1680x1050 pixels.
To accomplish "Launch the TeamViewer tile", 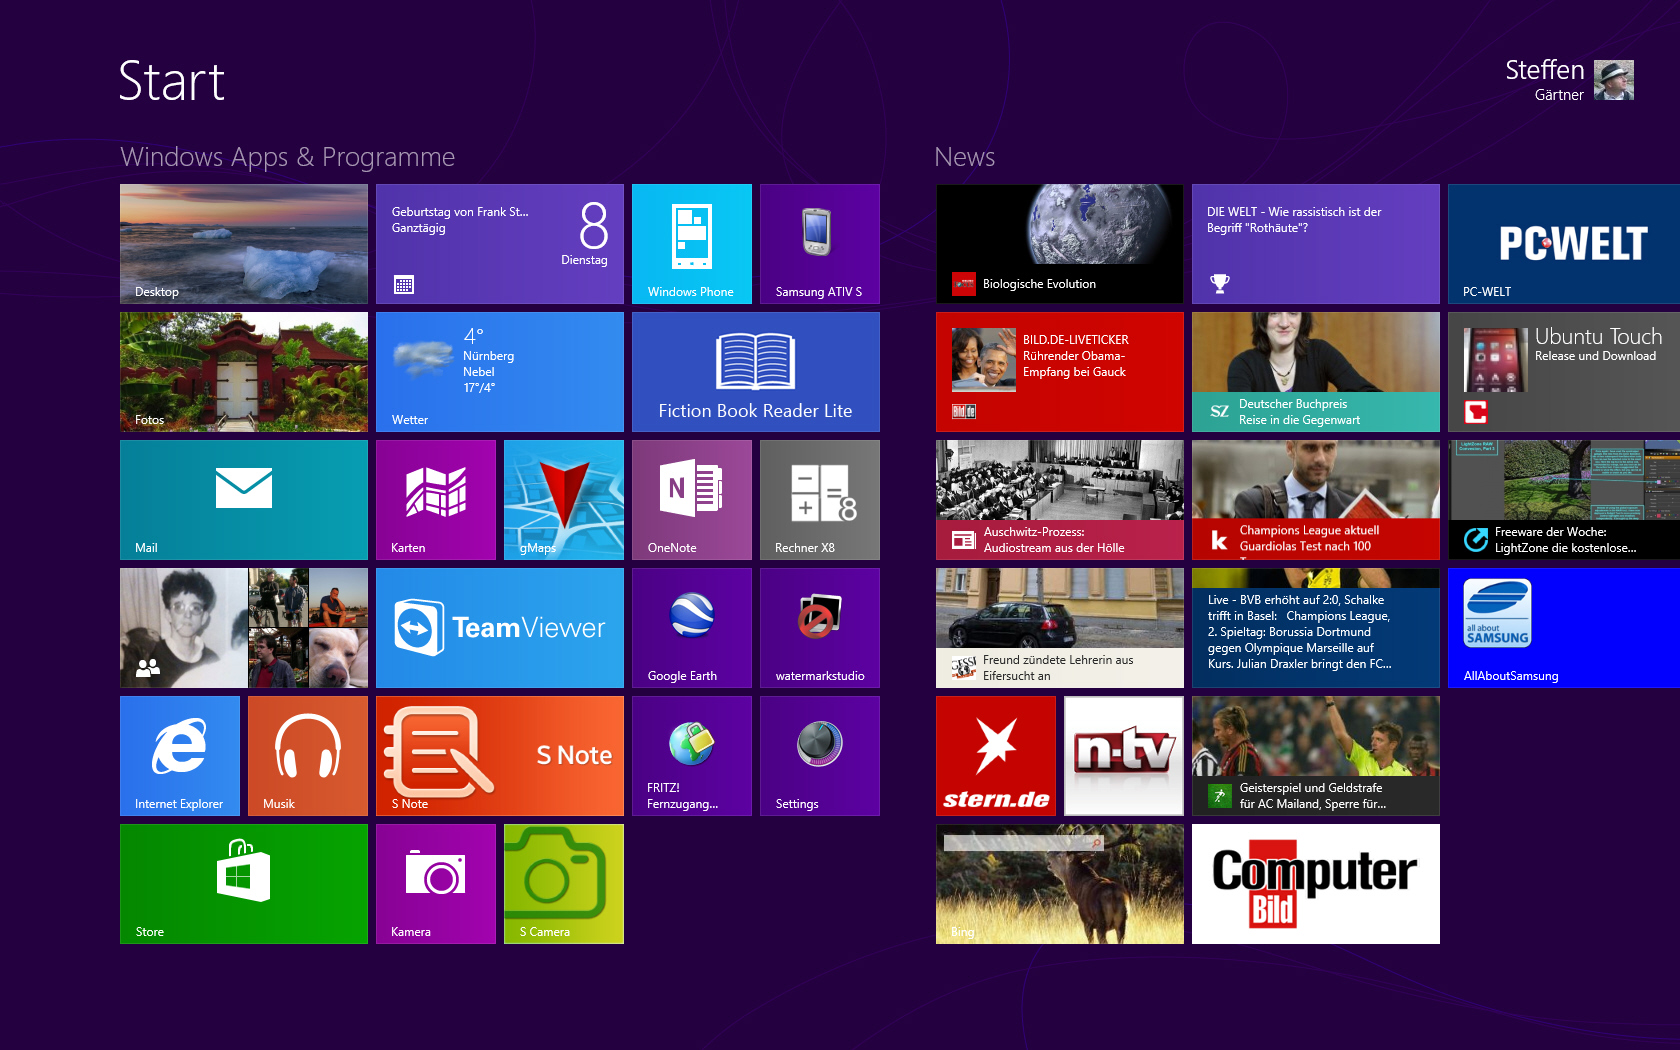I will coord(500,628).
